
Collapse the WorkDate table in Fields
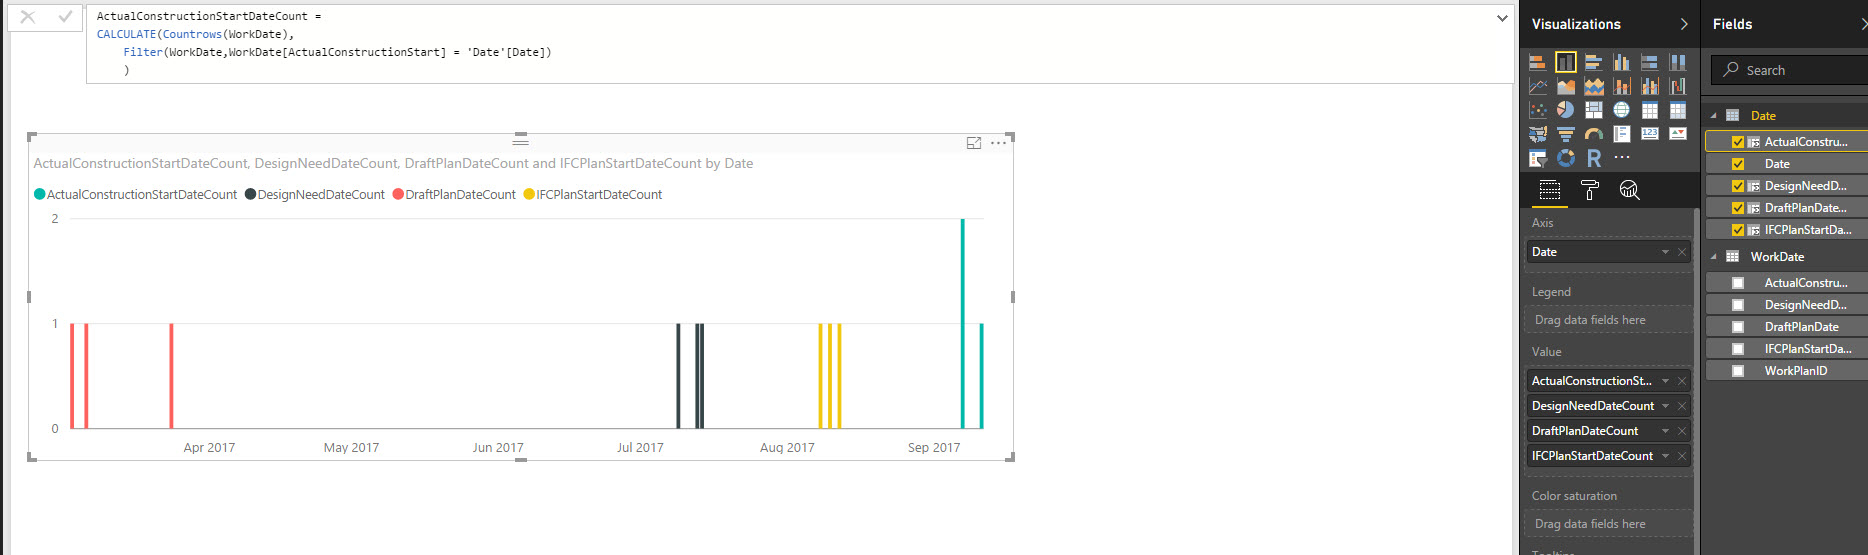[x=1713, y=257]
